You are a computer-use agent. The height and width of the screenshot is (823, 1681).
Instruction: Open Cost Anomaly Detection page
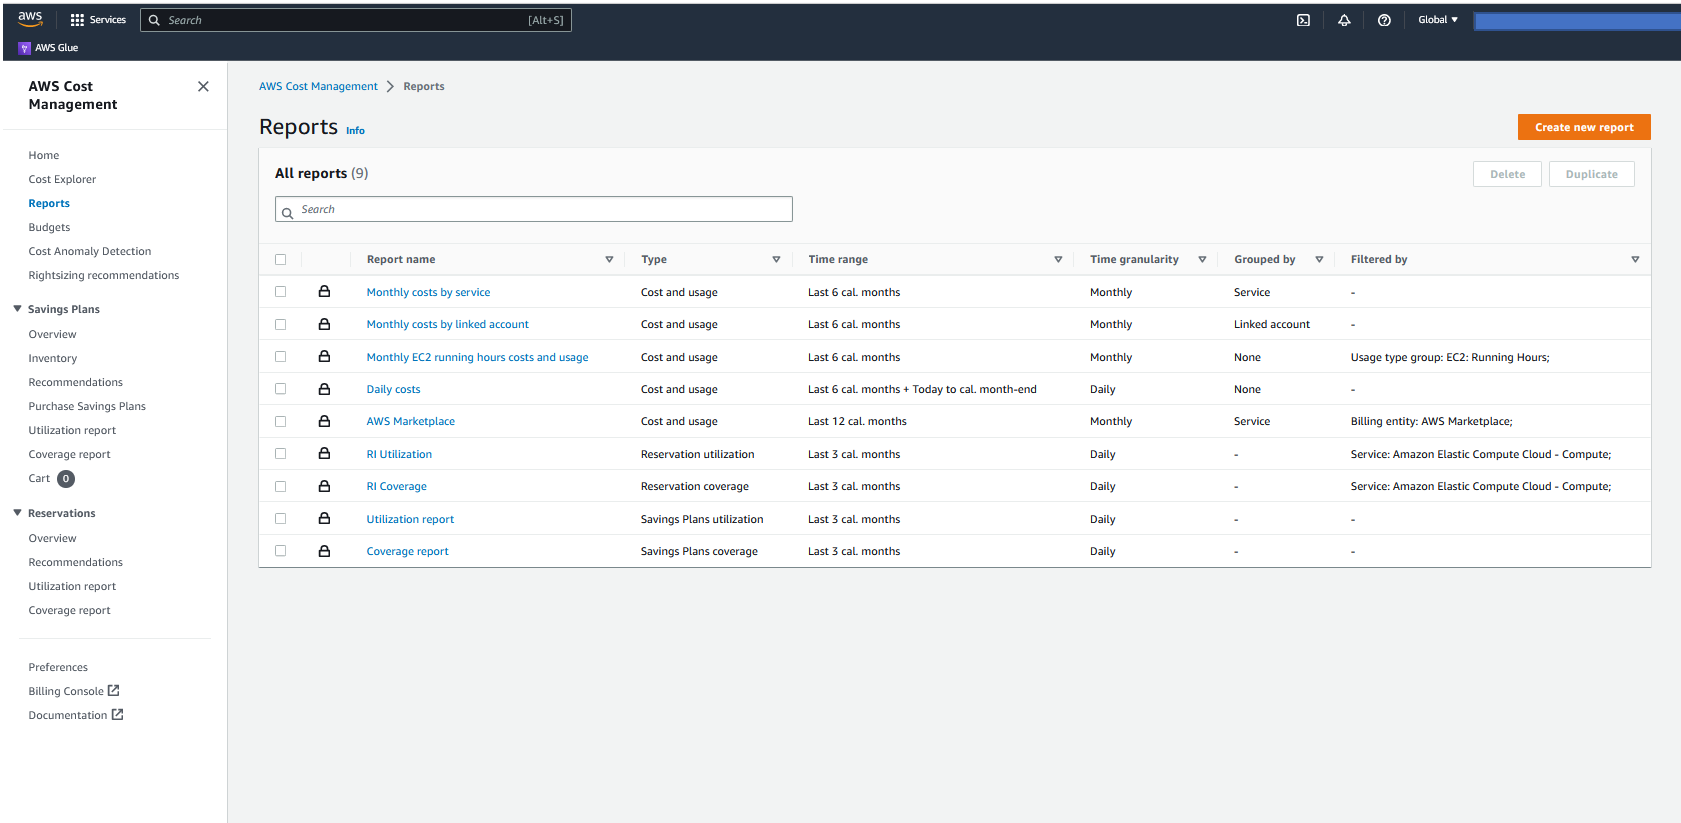(90, 251)
